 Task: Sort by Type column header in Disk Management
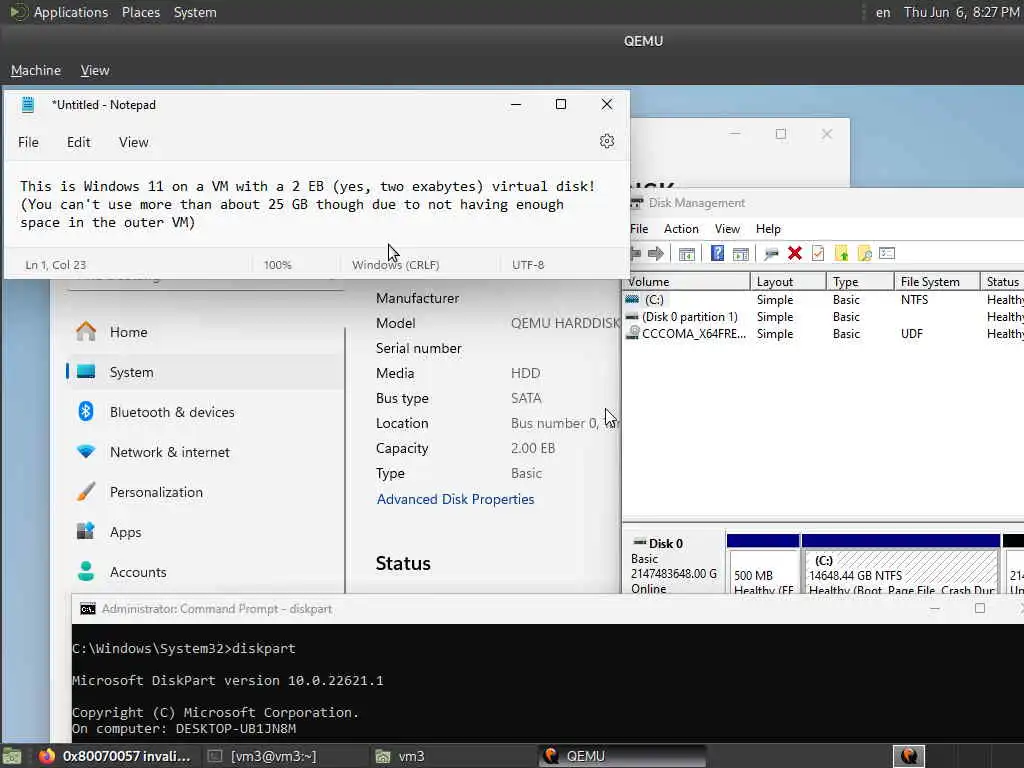[859, 281]
